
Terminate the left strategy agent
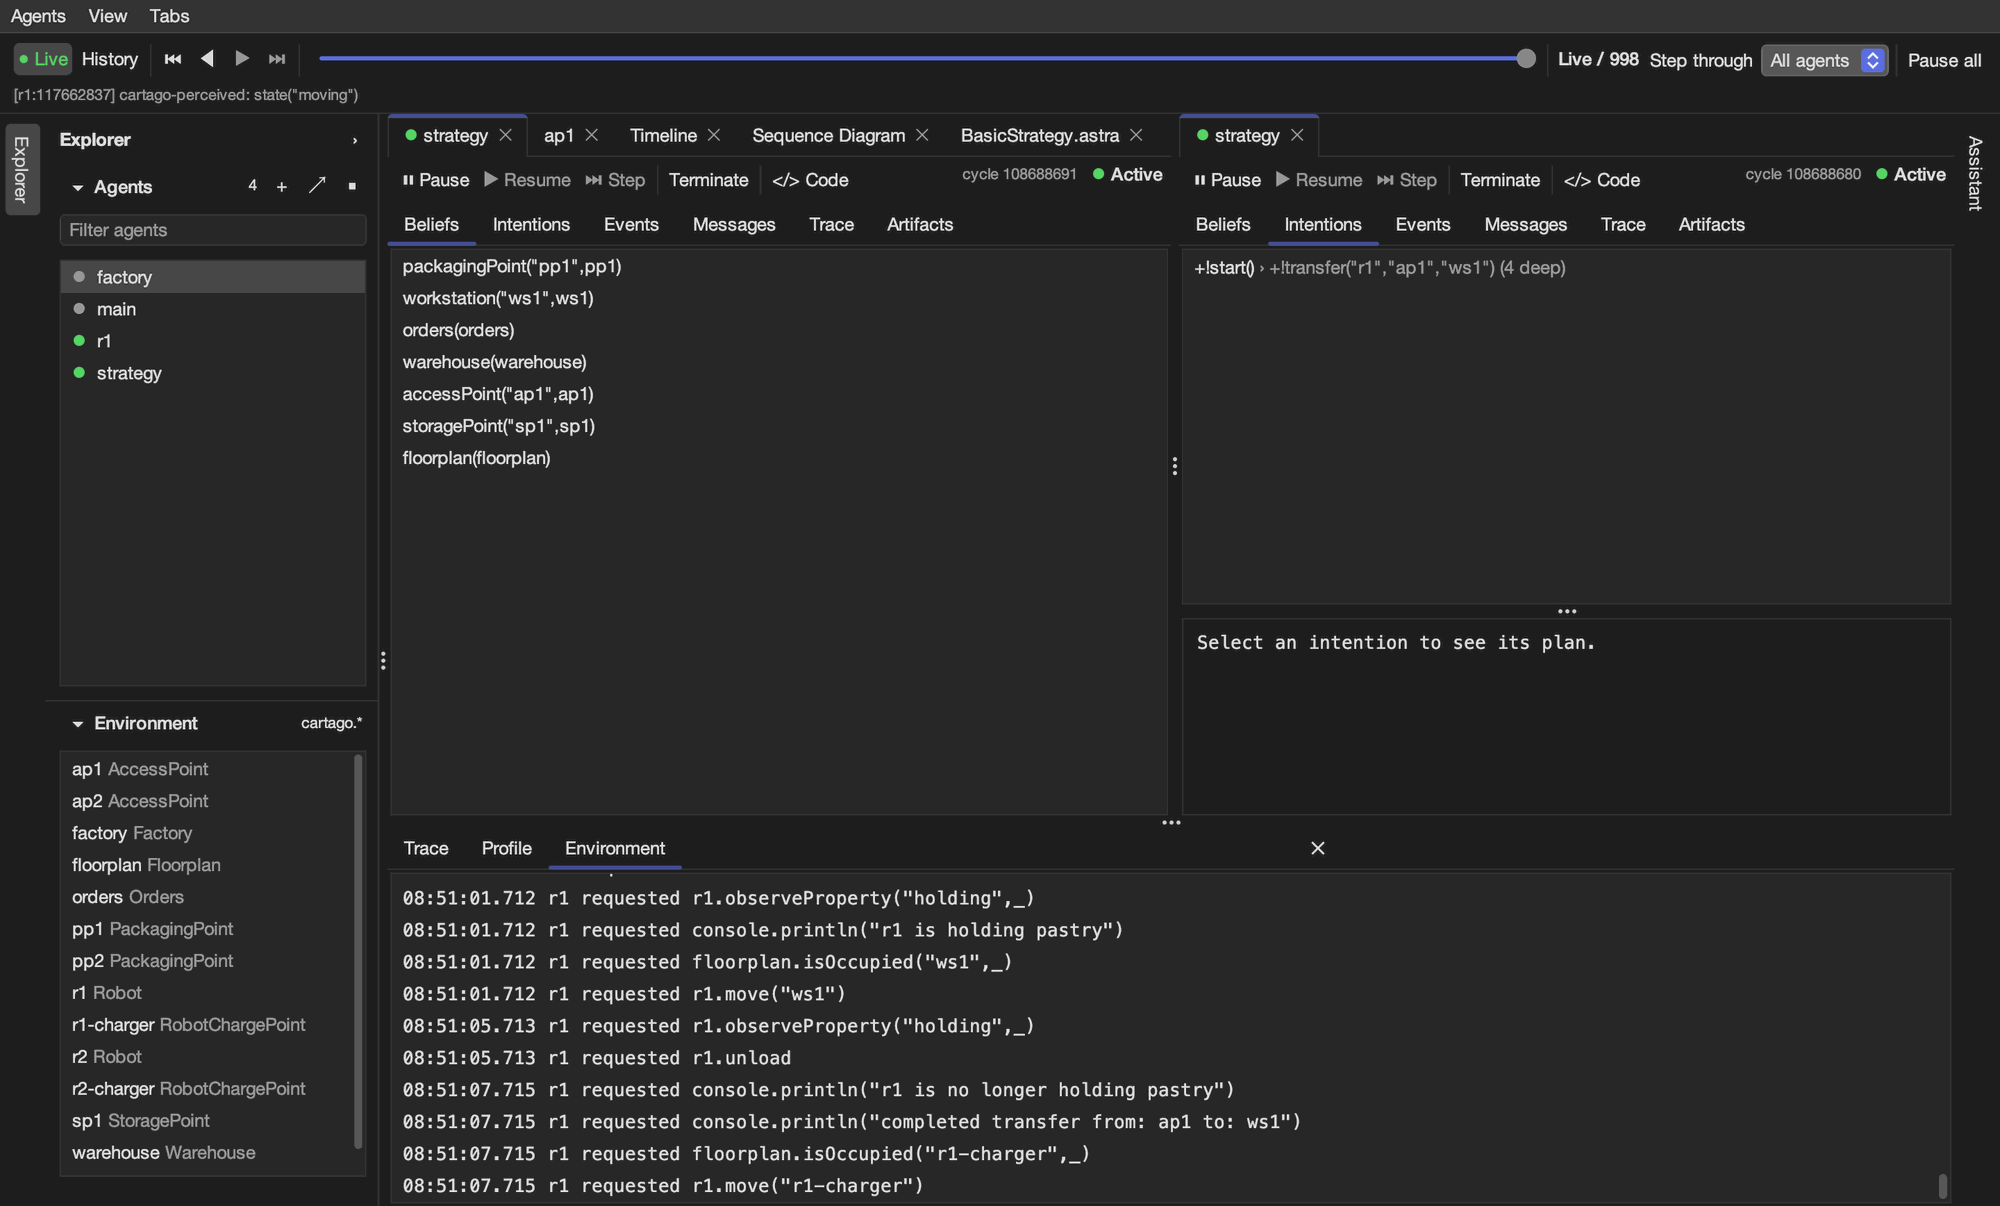pos(708,180)
